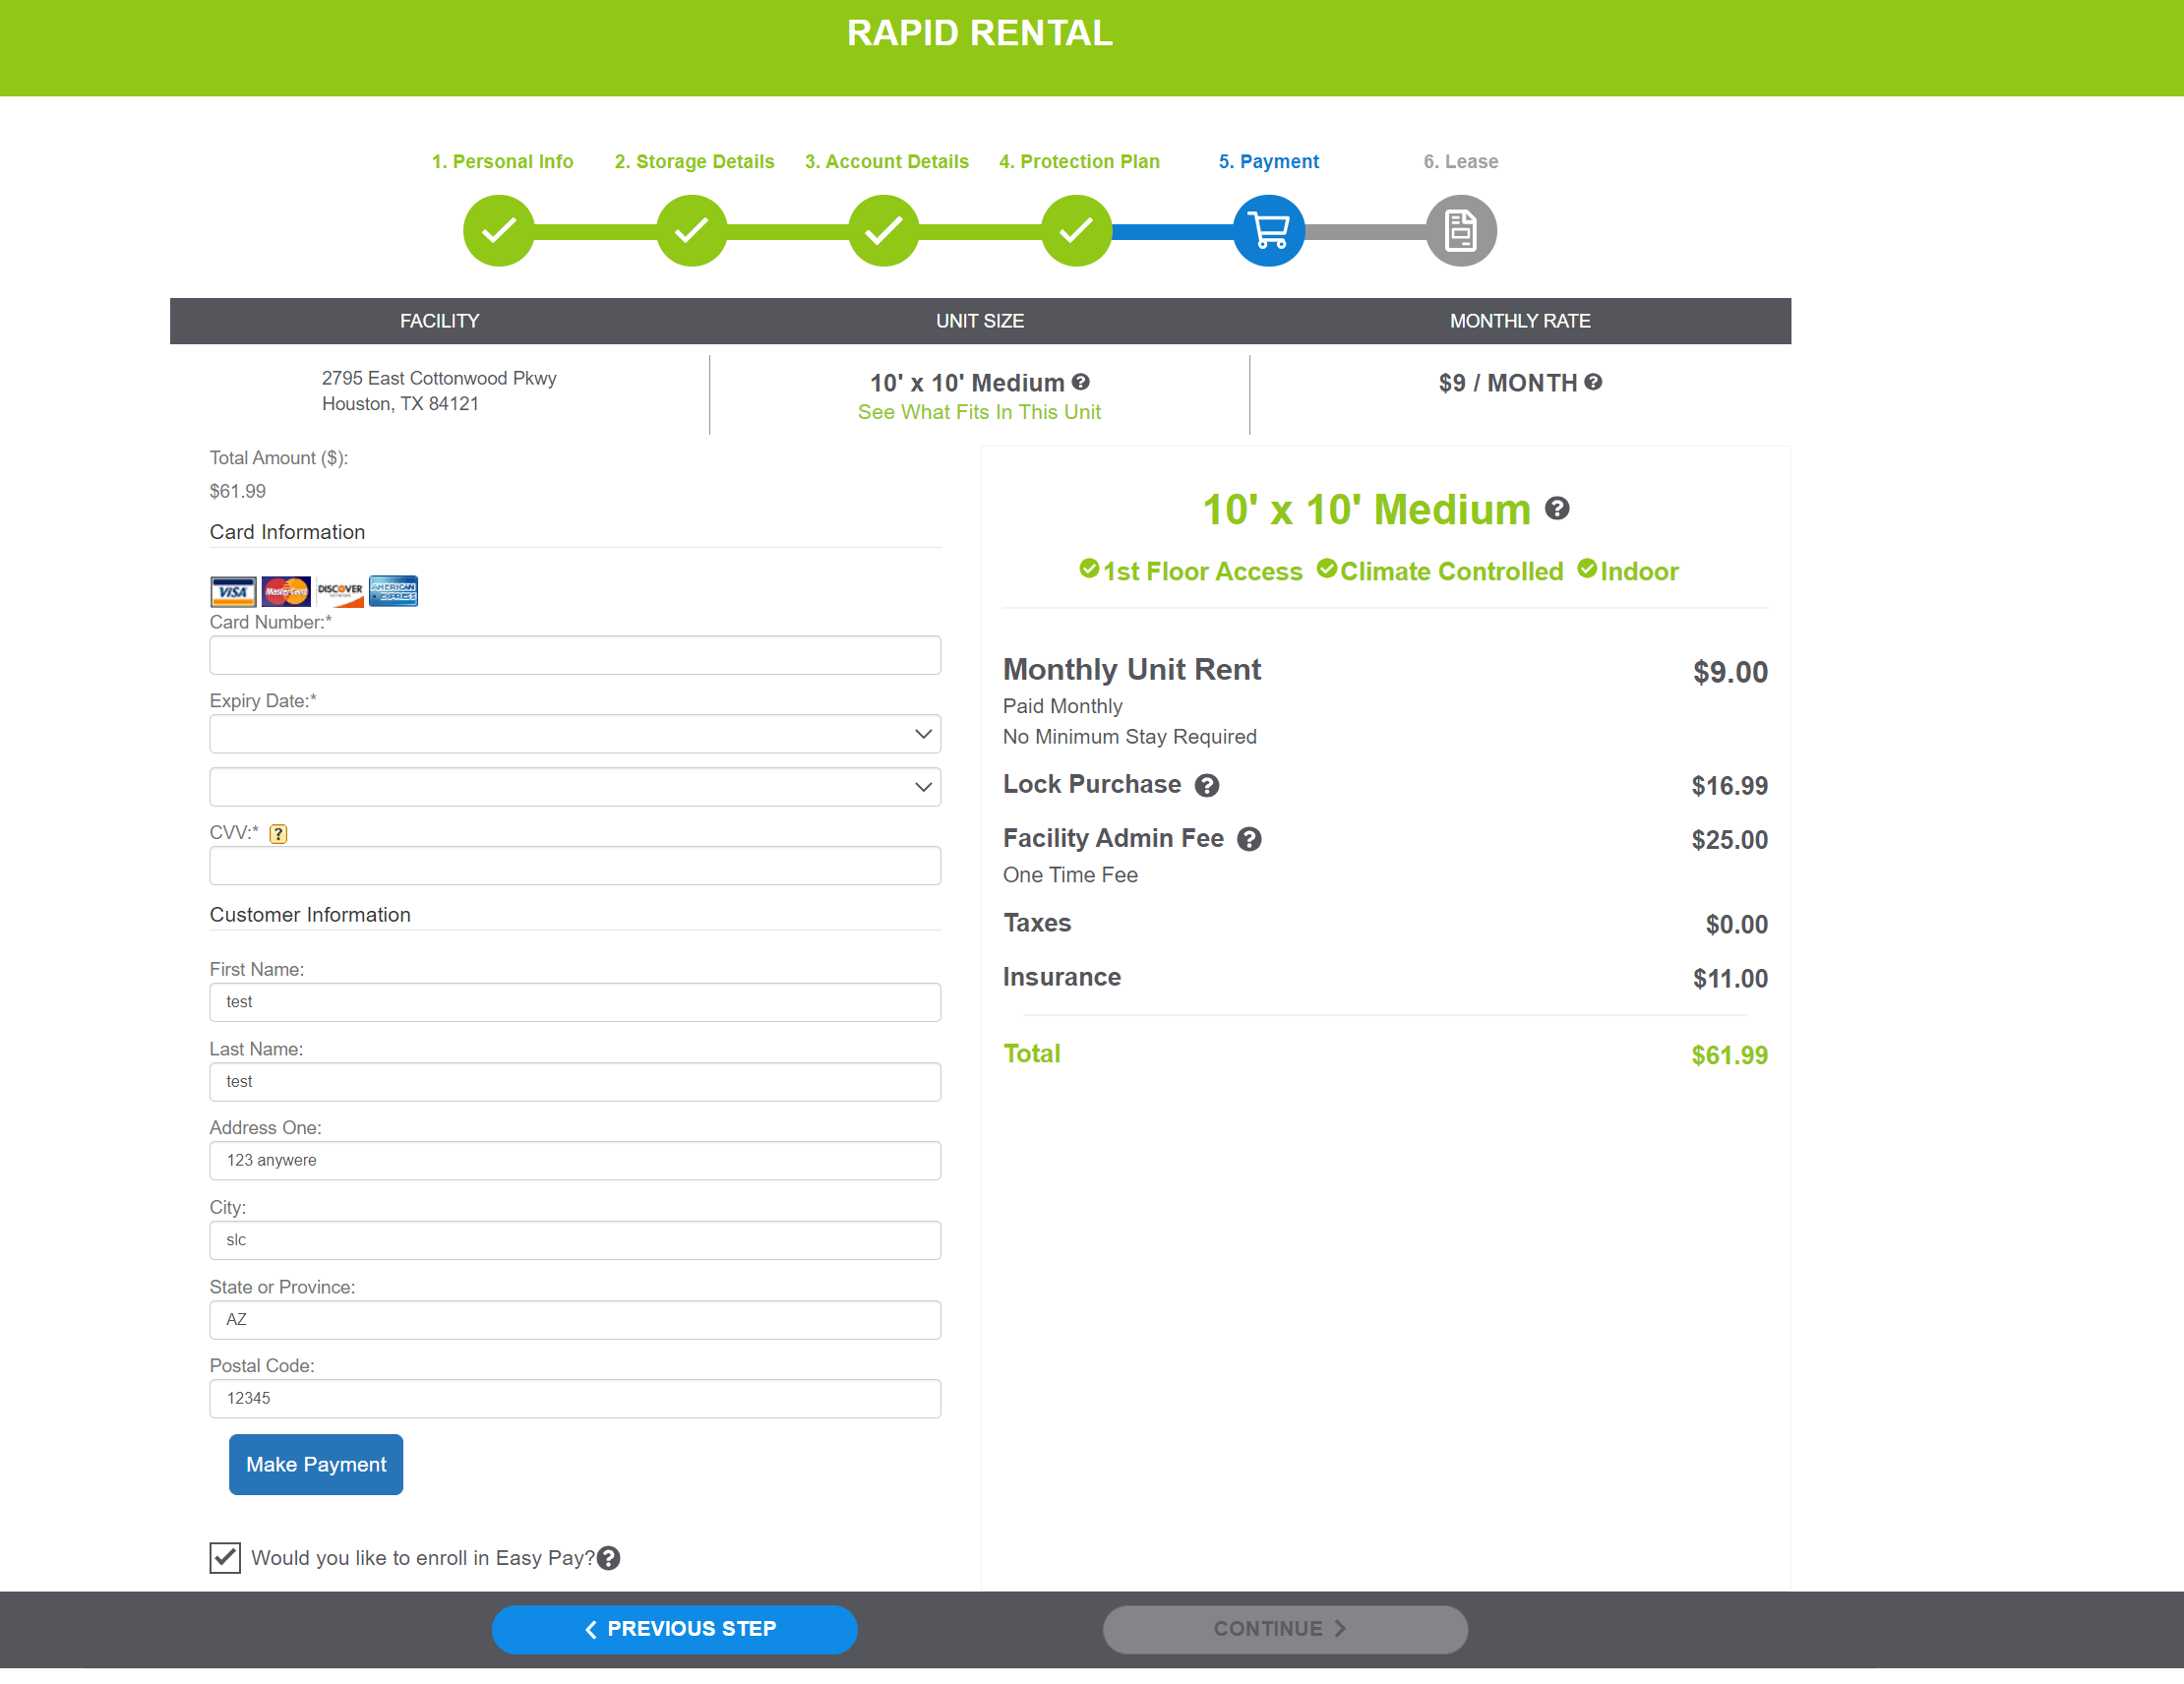Open Facility Admin Fee help icon

pyautogui.click(x=1249, y=840)
